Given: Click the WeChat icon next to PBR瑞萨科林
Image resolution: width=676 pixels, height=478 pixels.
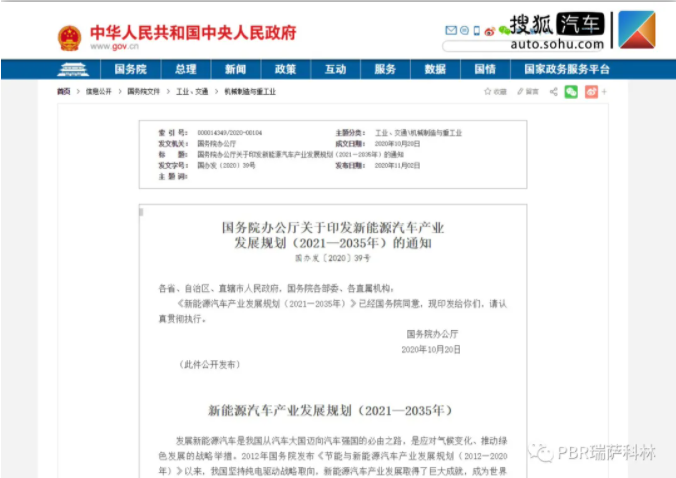Looking at the screenshot, I should coord(541,453).
